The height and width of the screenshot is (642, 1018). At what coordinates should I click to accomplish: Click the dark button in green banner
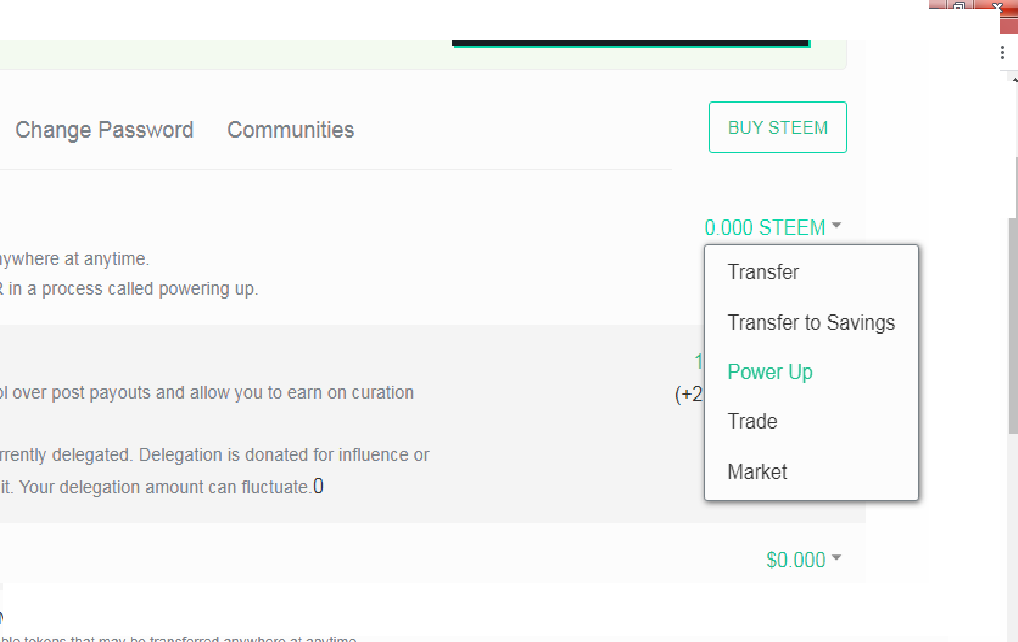[630, 43]
